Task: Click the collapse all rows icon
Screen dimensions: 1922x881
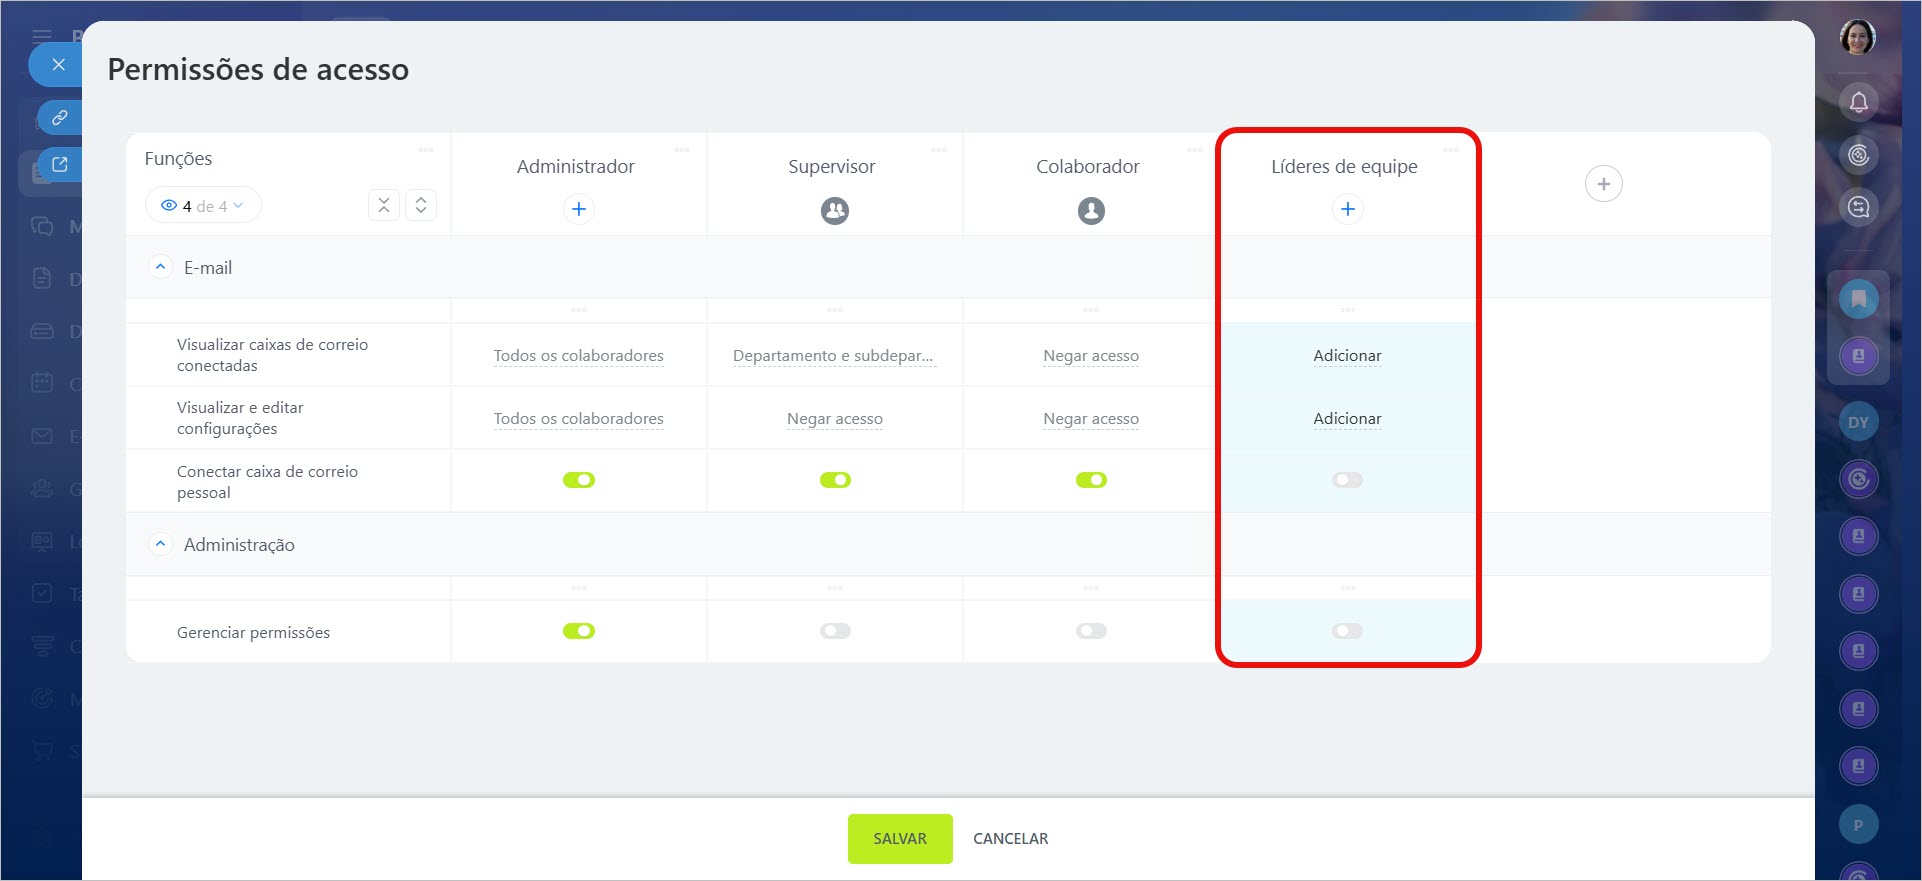Action: pos(384,205)
